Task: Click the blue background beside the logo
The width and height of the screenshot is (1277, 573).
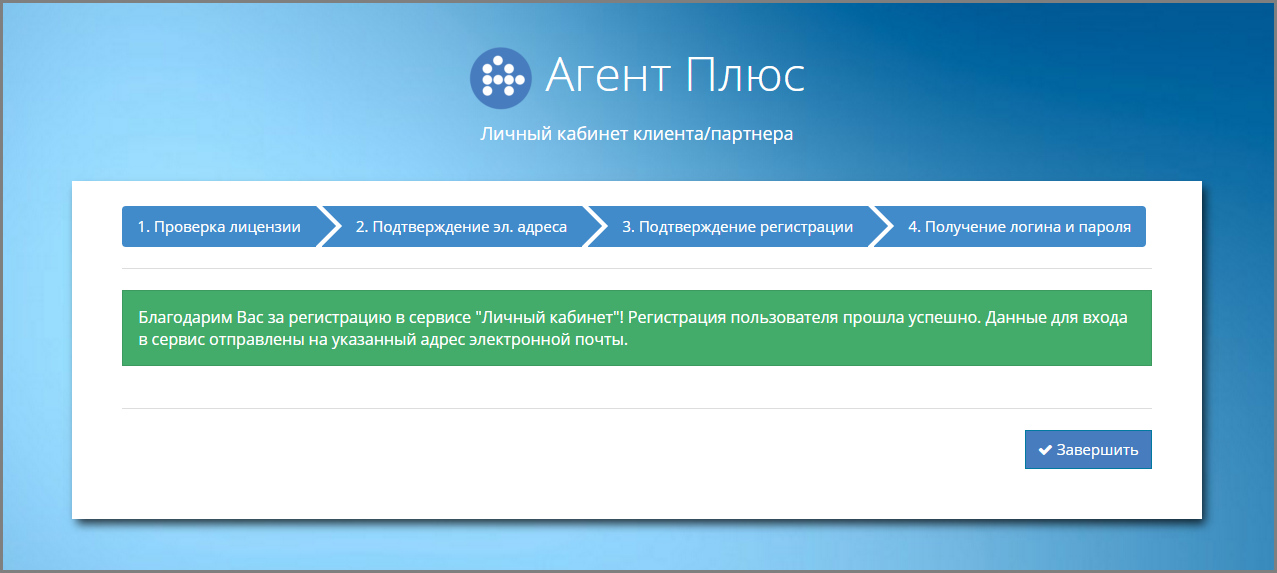Action: (x=300, y=80)
